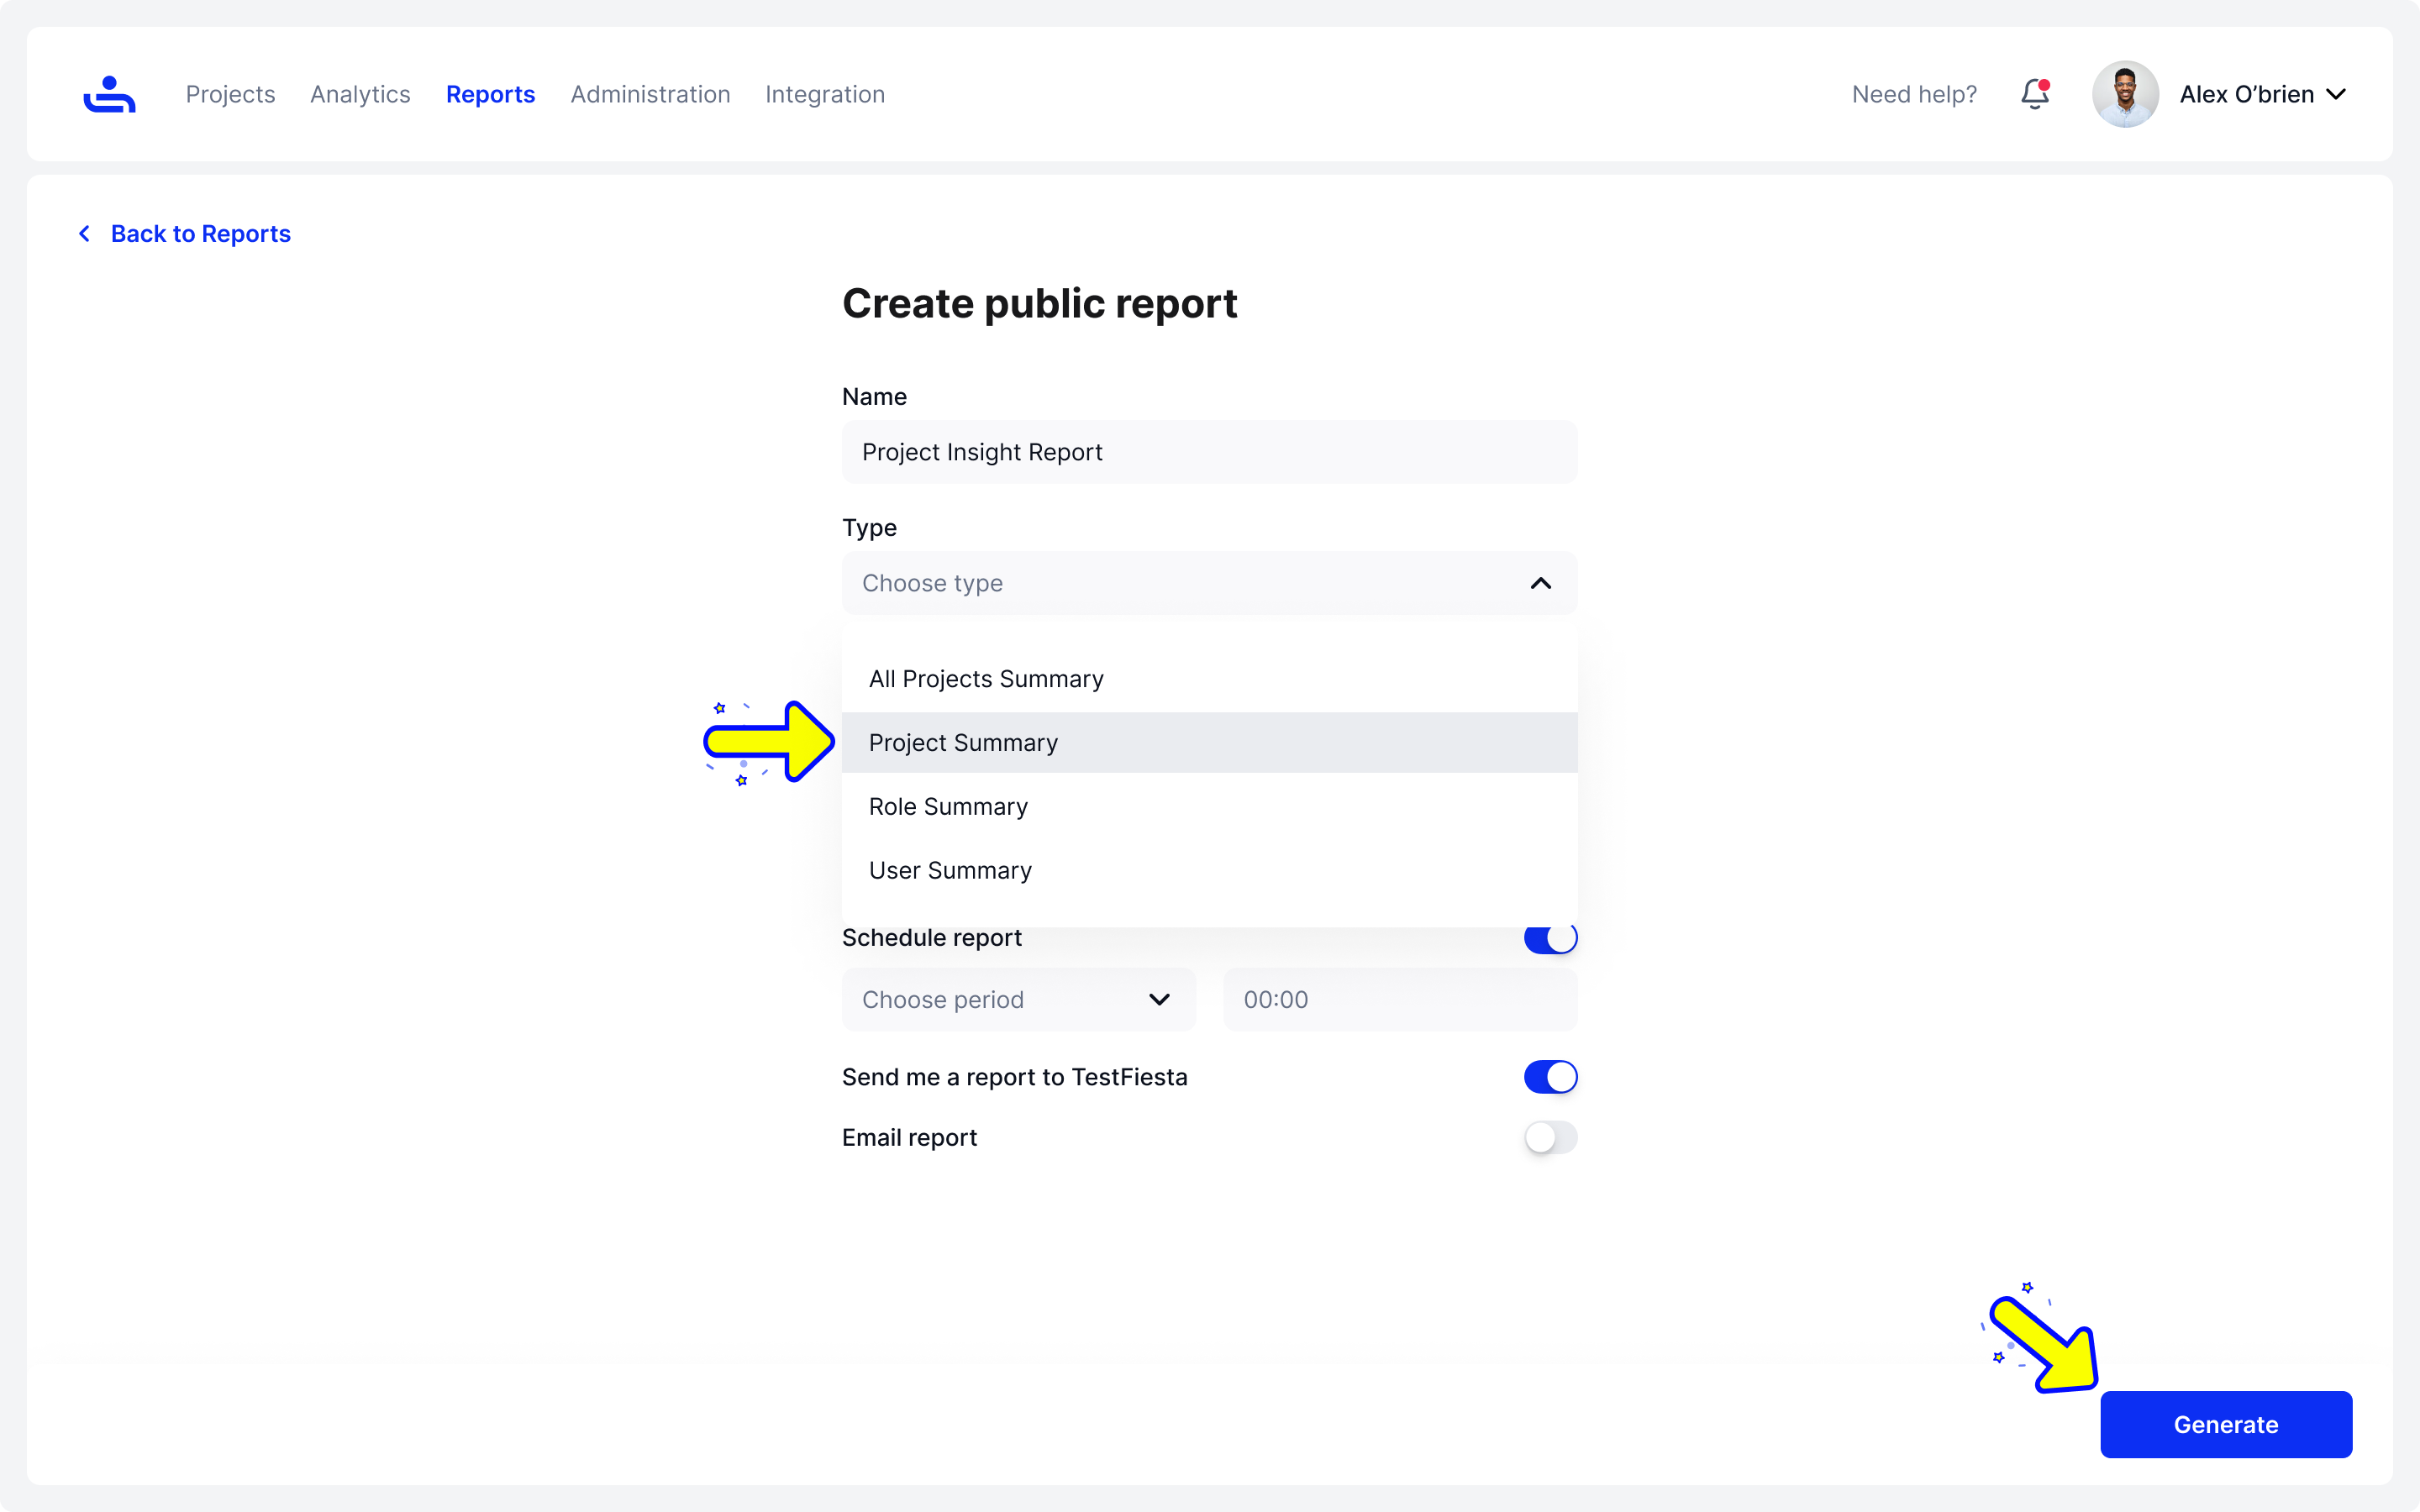Viewport: 2420px width, 1512px height.
Task: Click the TestFiesta logo icon
Action: 109,94
